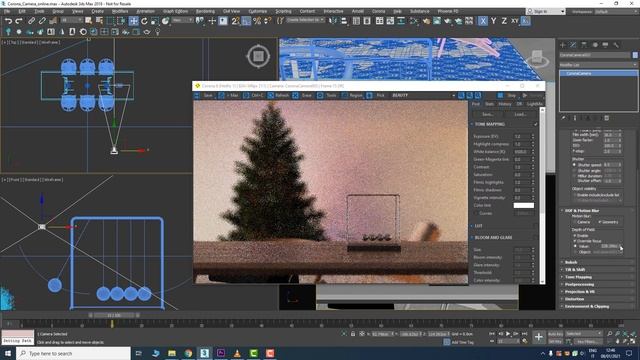Open the Modifier List dropdown

598,64
